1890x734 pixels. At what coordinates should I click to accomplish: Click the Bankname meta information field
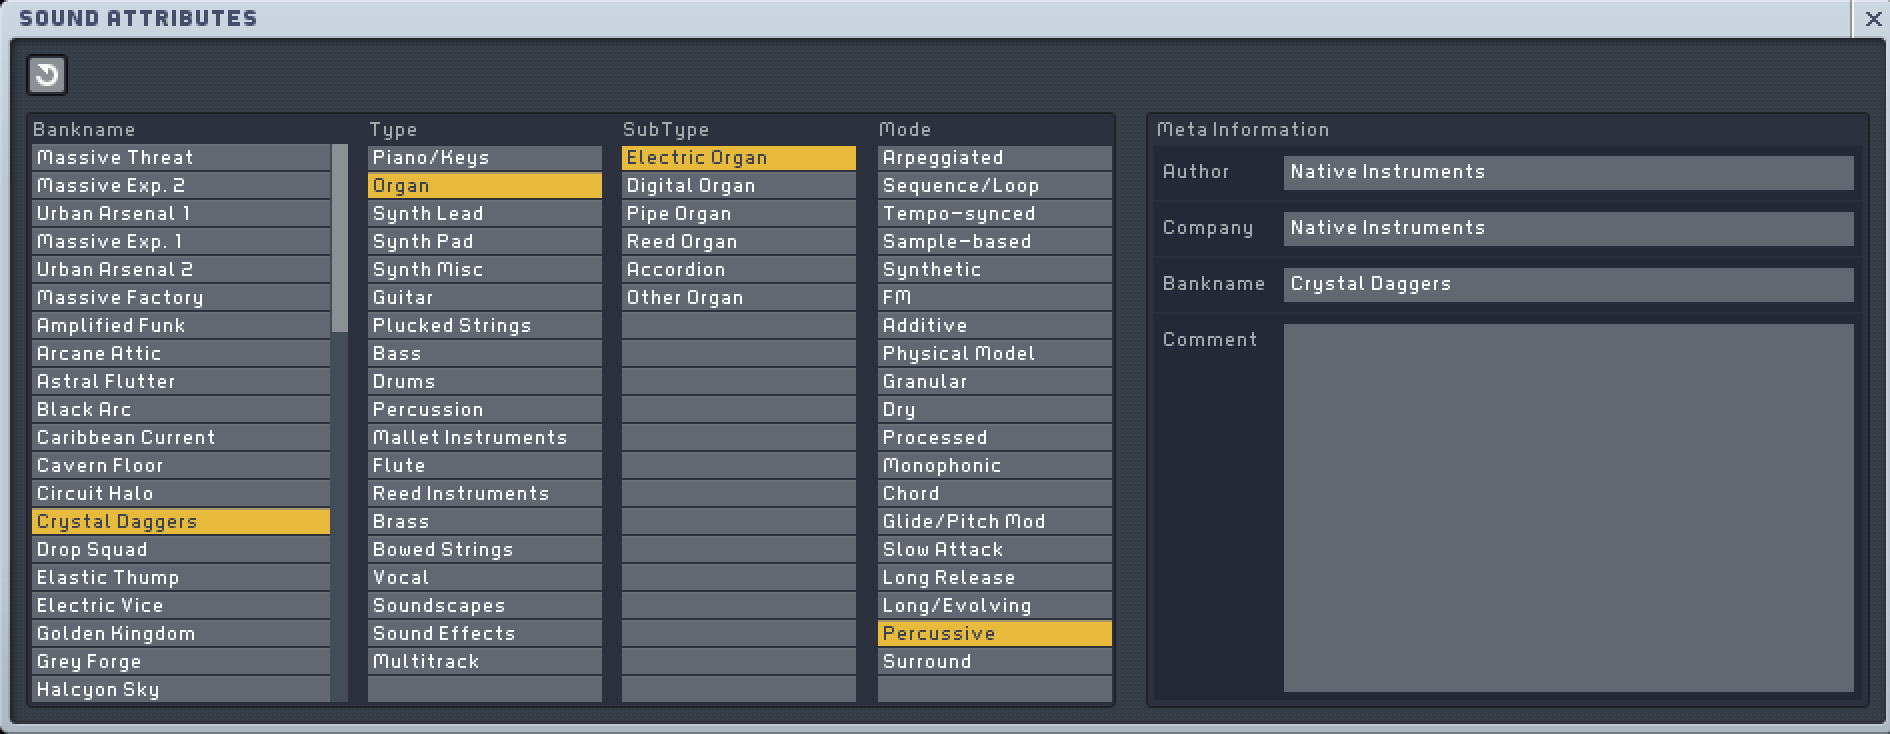pos(1568,284)
